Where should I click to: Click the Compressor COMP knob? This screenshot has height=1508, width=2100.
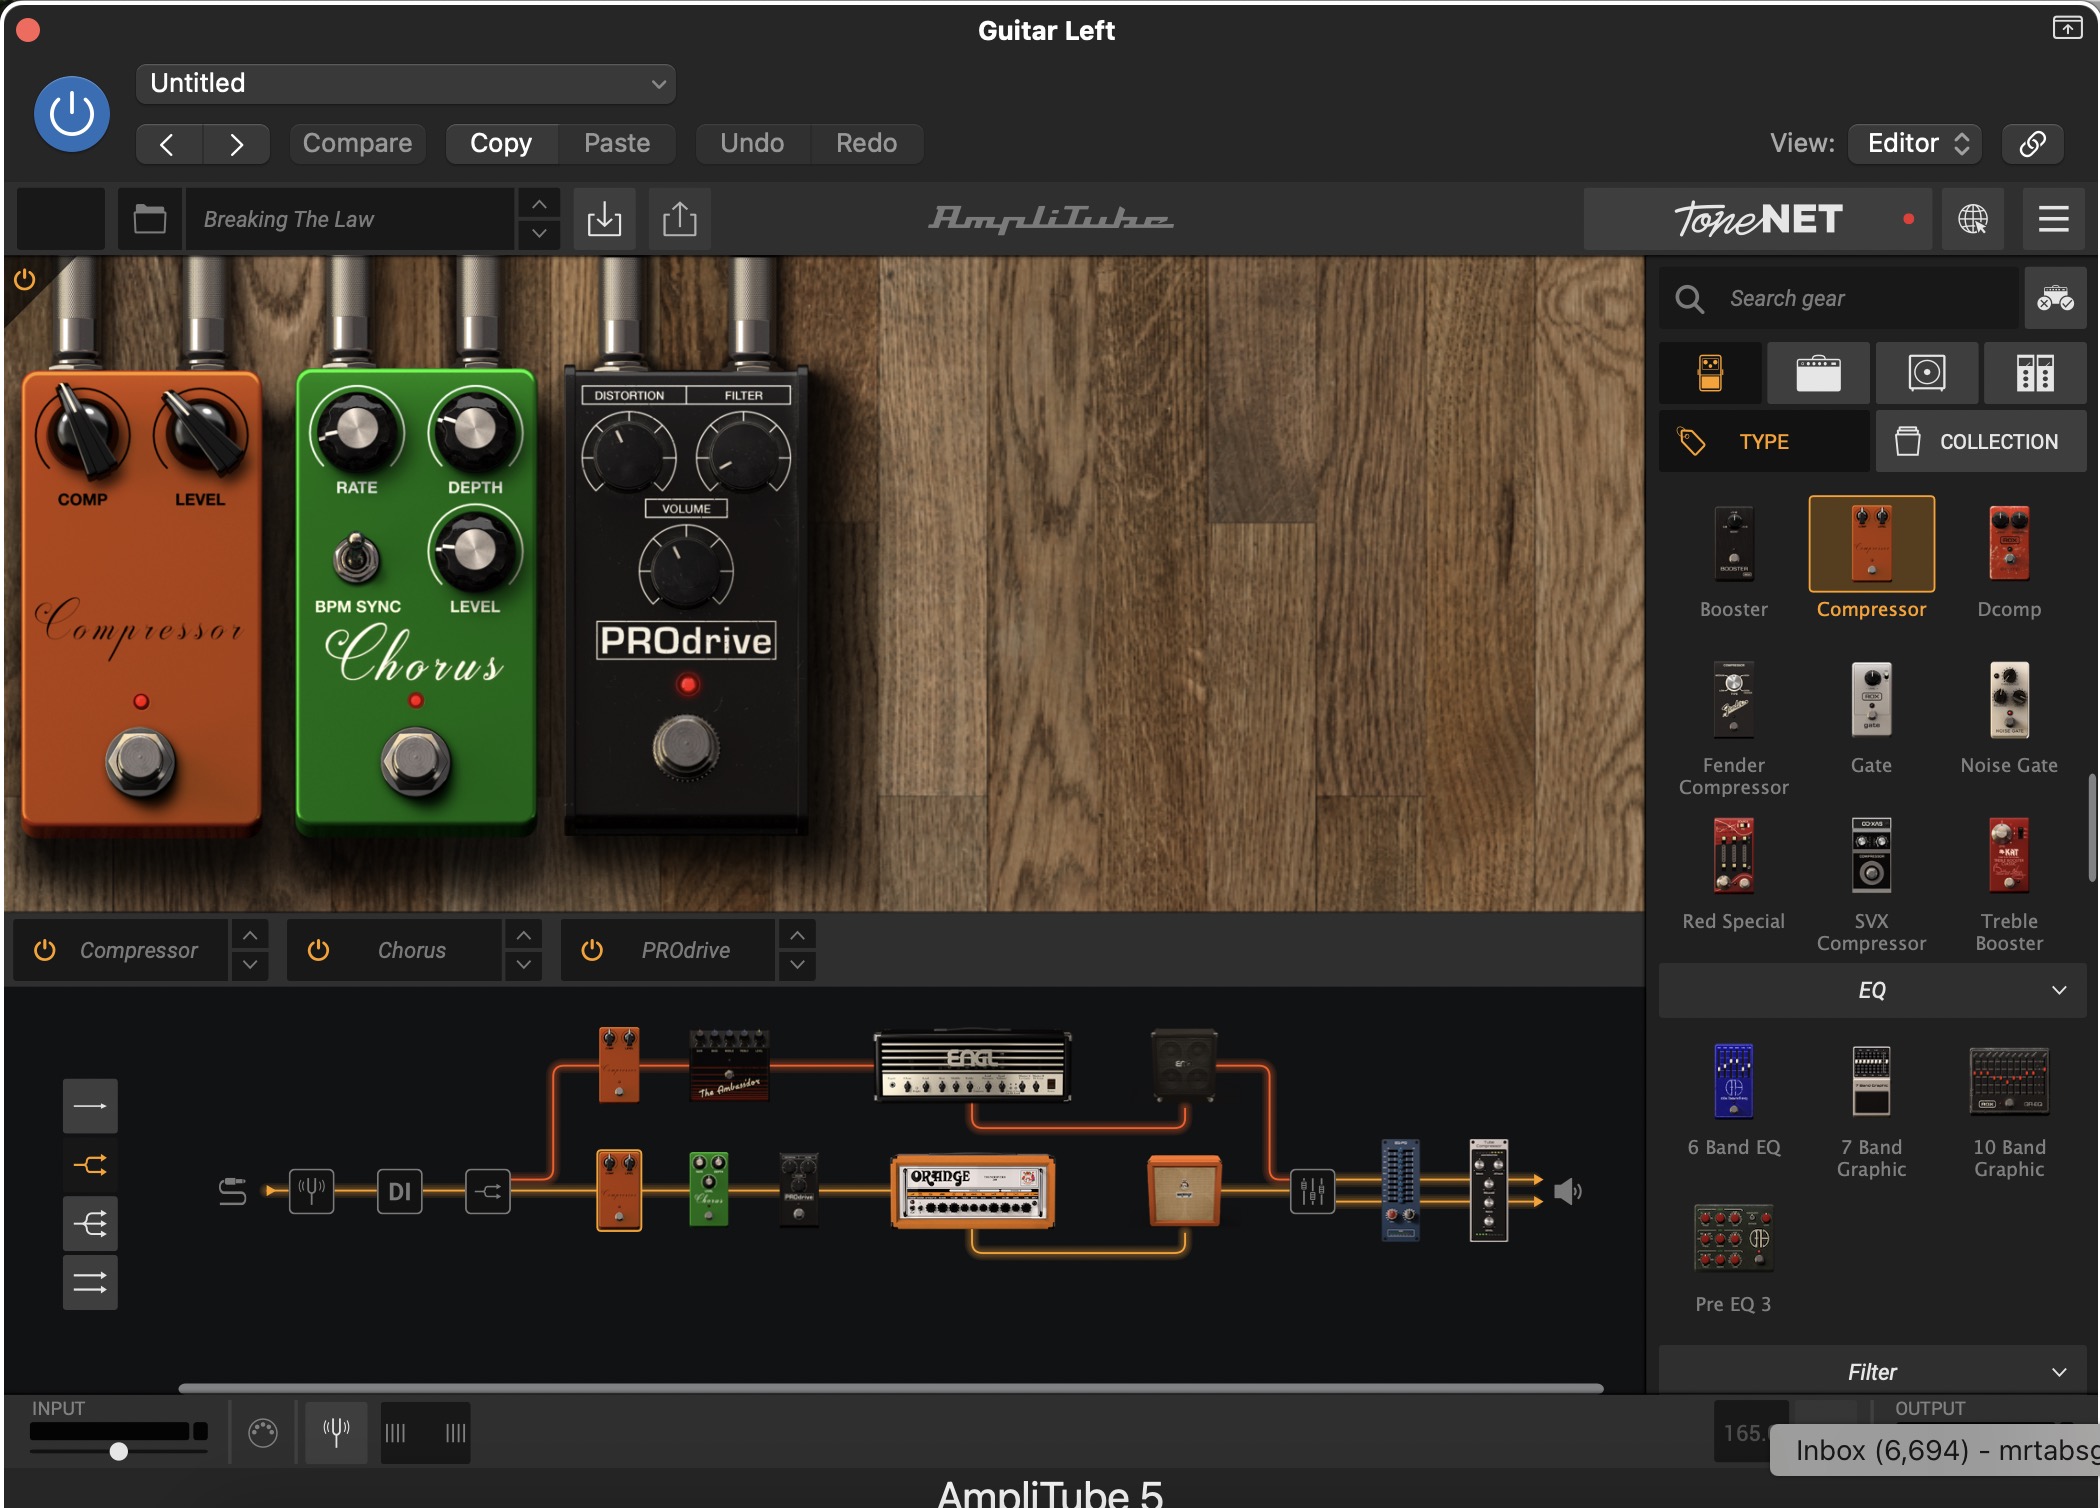pyautogui.click(x=83, y=435)
